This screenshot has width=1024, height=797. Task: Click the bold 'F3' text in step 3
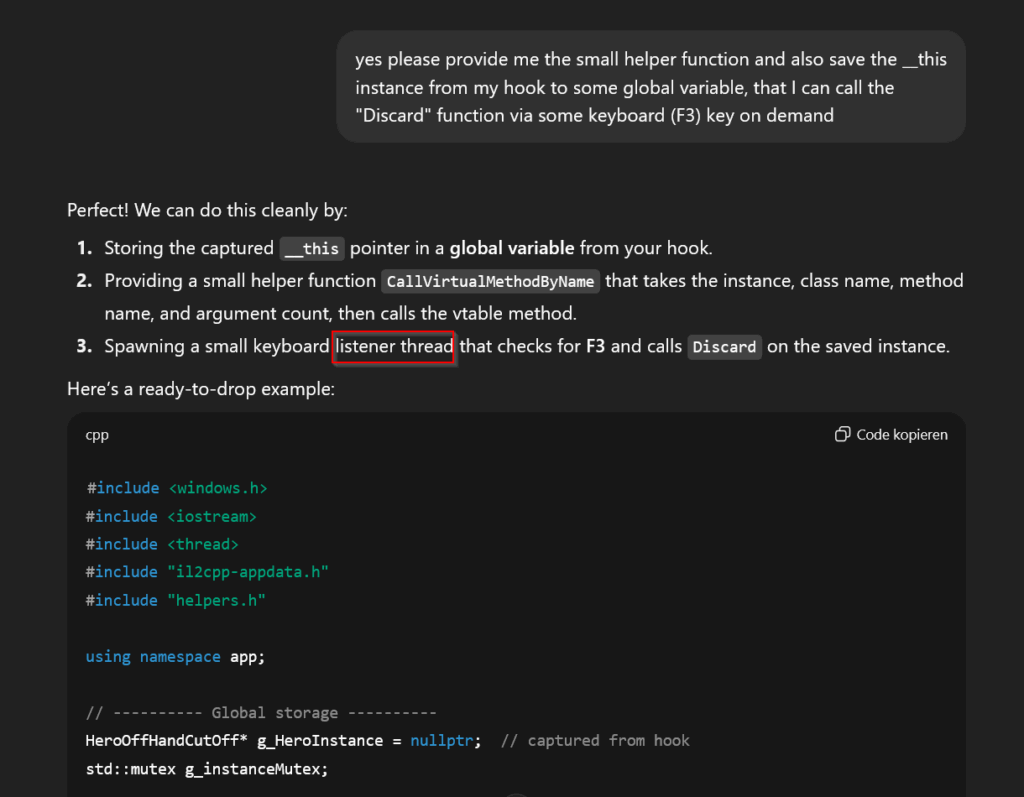coord(595,347)
